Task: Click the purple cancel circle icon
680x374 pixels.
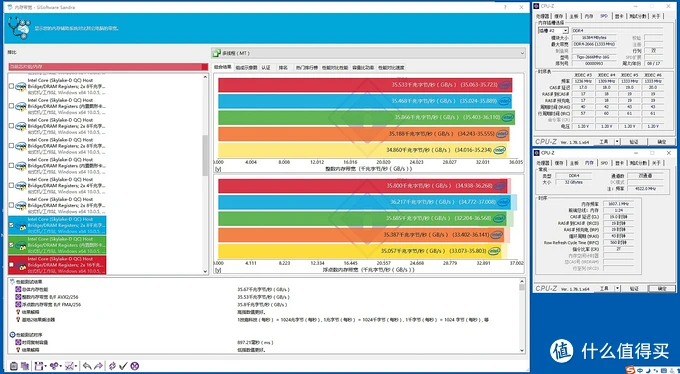Action: (134, 366)
